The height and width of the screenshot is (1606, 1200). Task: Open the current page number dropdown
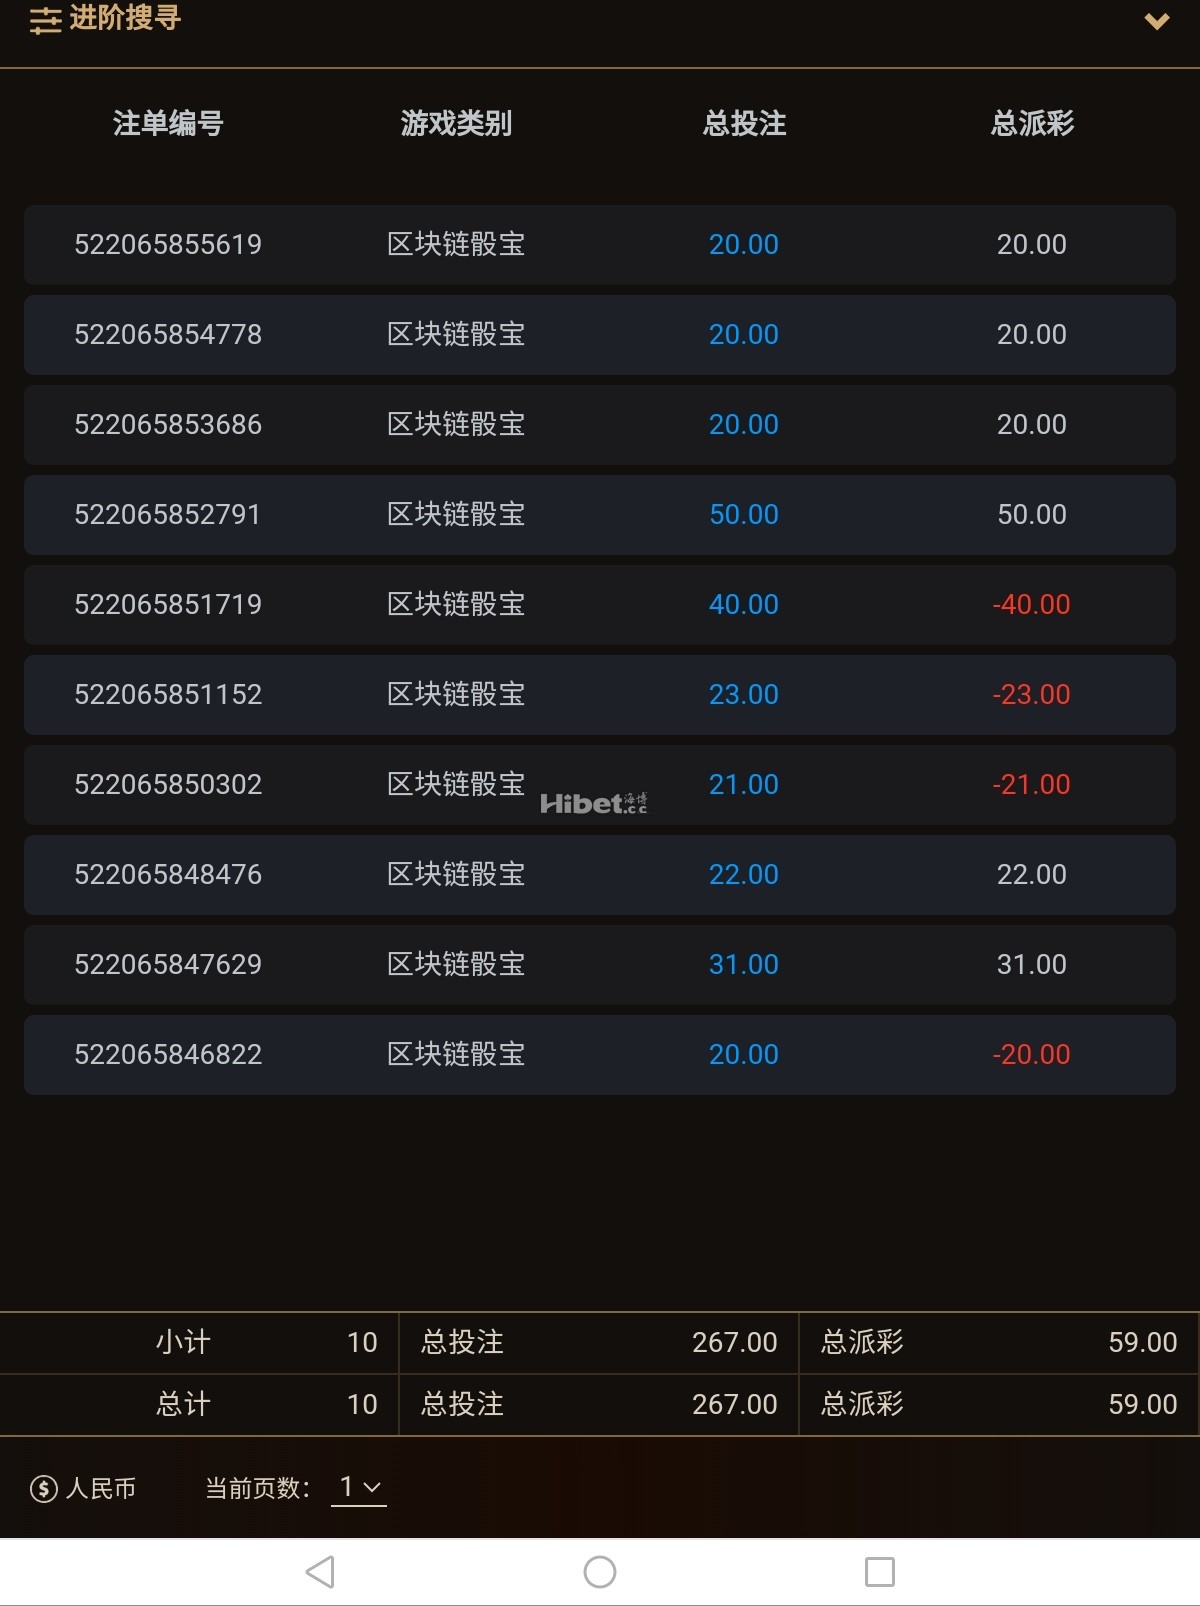pos(359,1488)
